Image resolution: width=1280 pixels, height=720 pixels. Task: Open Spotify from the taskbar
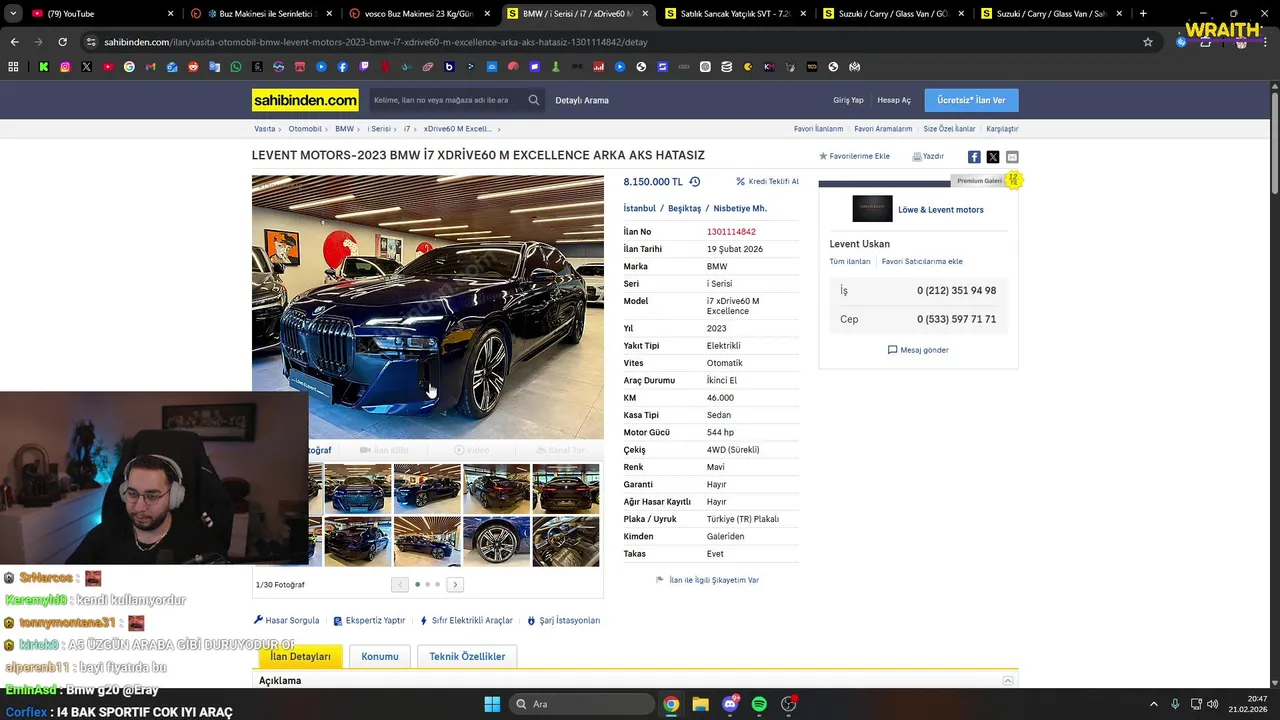759,704
